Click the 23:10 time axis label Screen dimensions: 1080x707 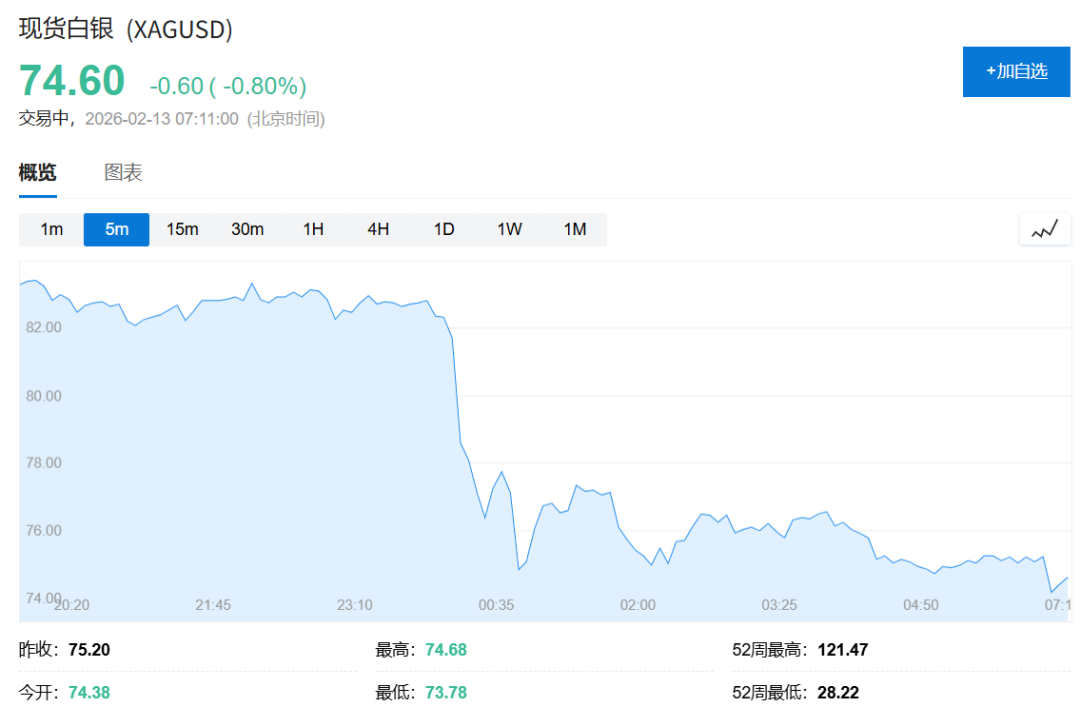[x=354, y=605]
